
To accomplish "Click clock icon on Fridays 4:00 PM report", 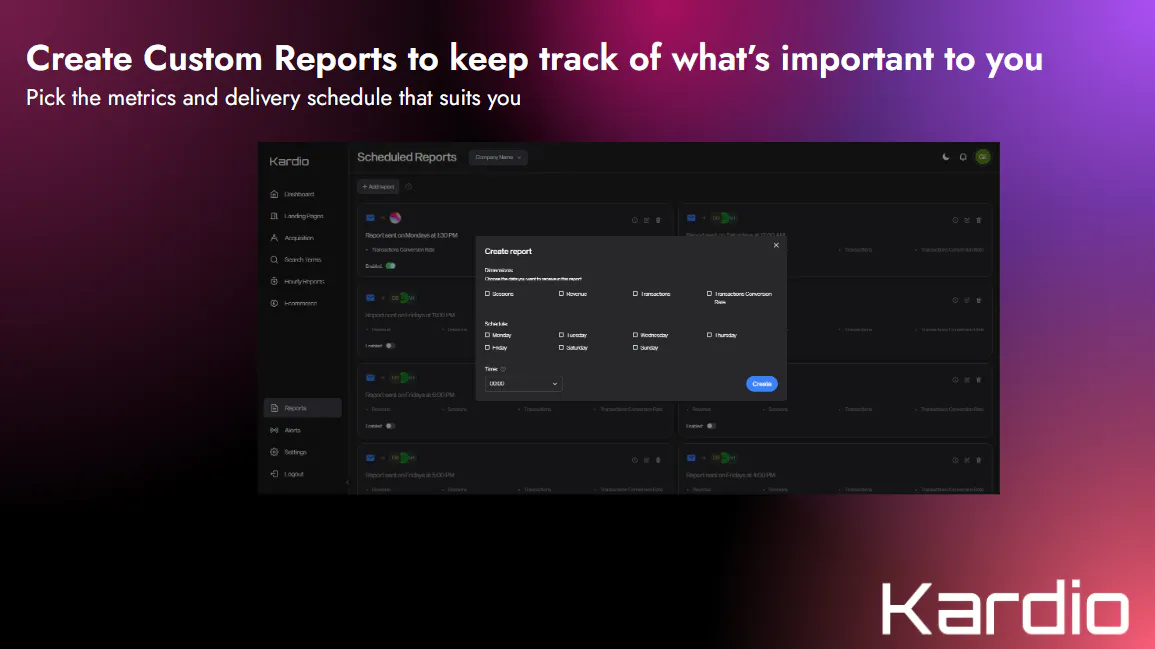I will click(955, 460).
